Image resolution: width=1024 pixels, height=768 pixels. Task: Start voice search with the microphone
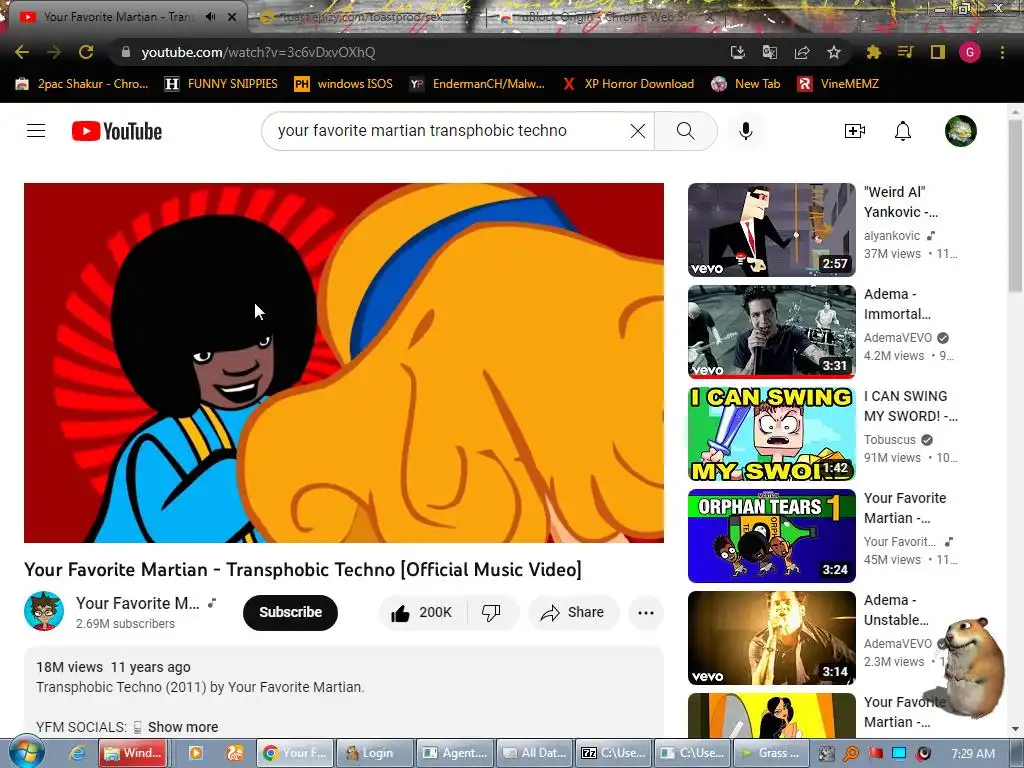[746, 131]
